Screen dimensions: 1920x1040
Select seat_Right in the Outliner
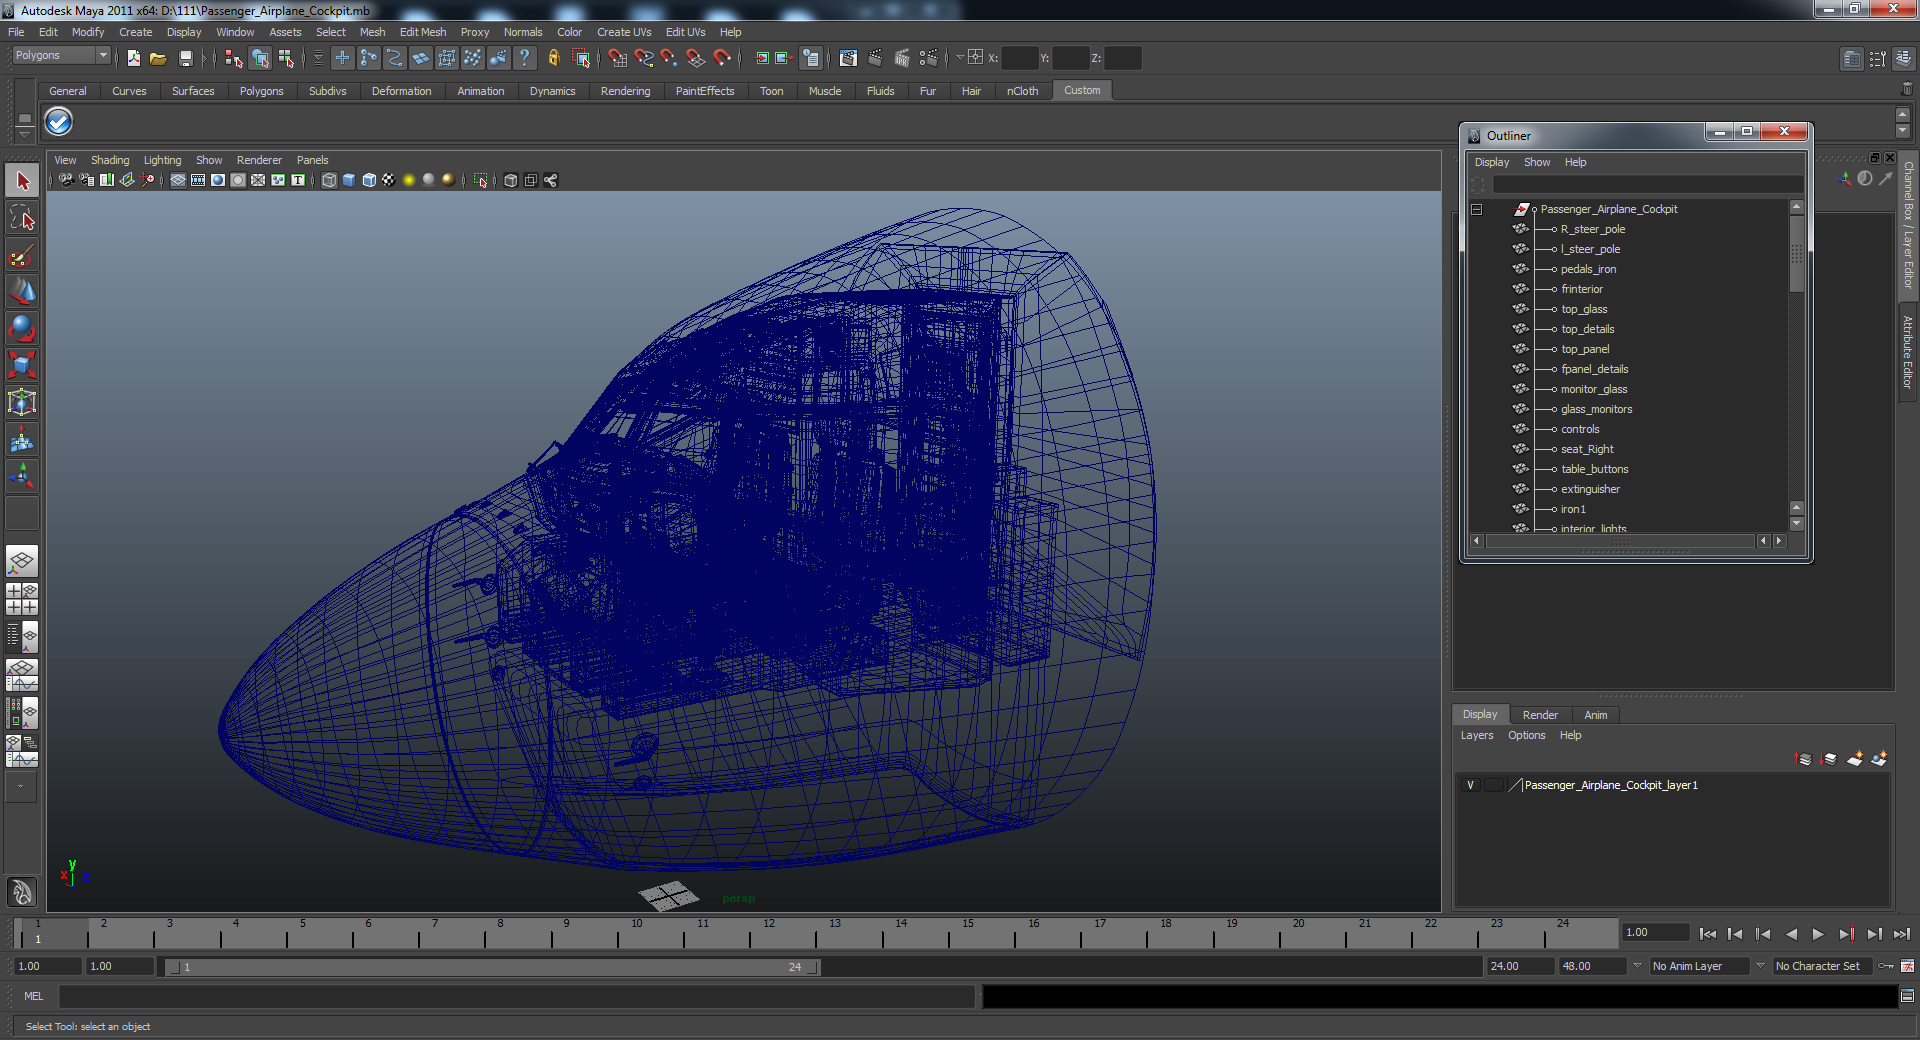pyautogui.click(x=1587, y=449)
